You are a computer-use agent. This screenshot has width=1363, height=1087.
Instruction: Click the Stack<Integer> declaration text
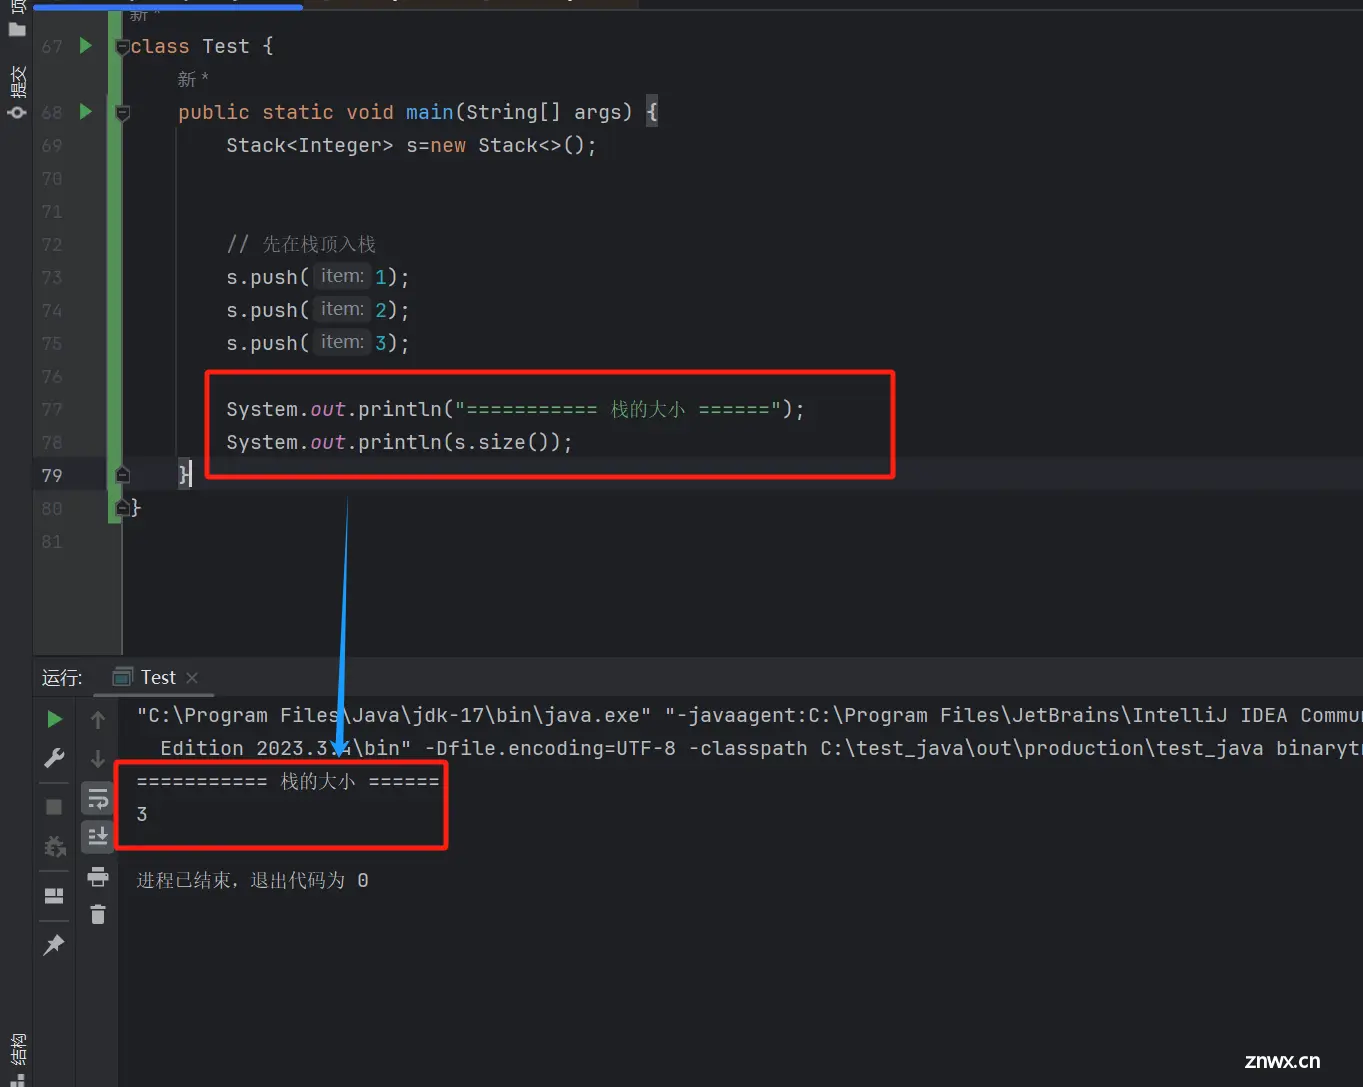[x=310, y=145]
